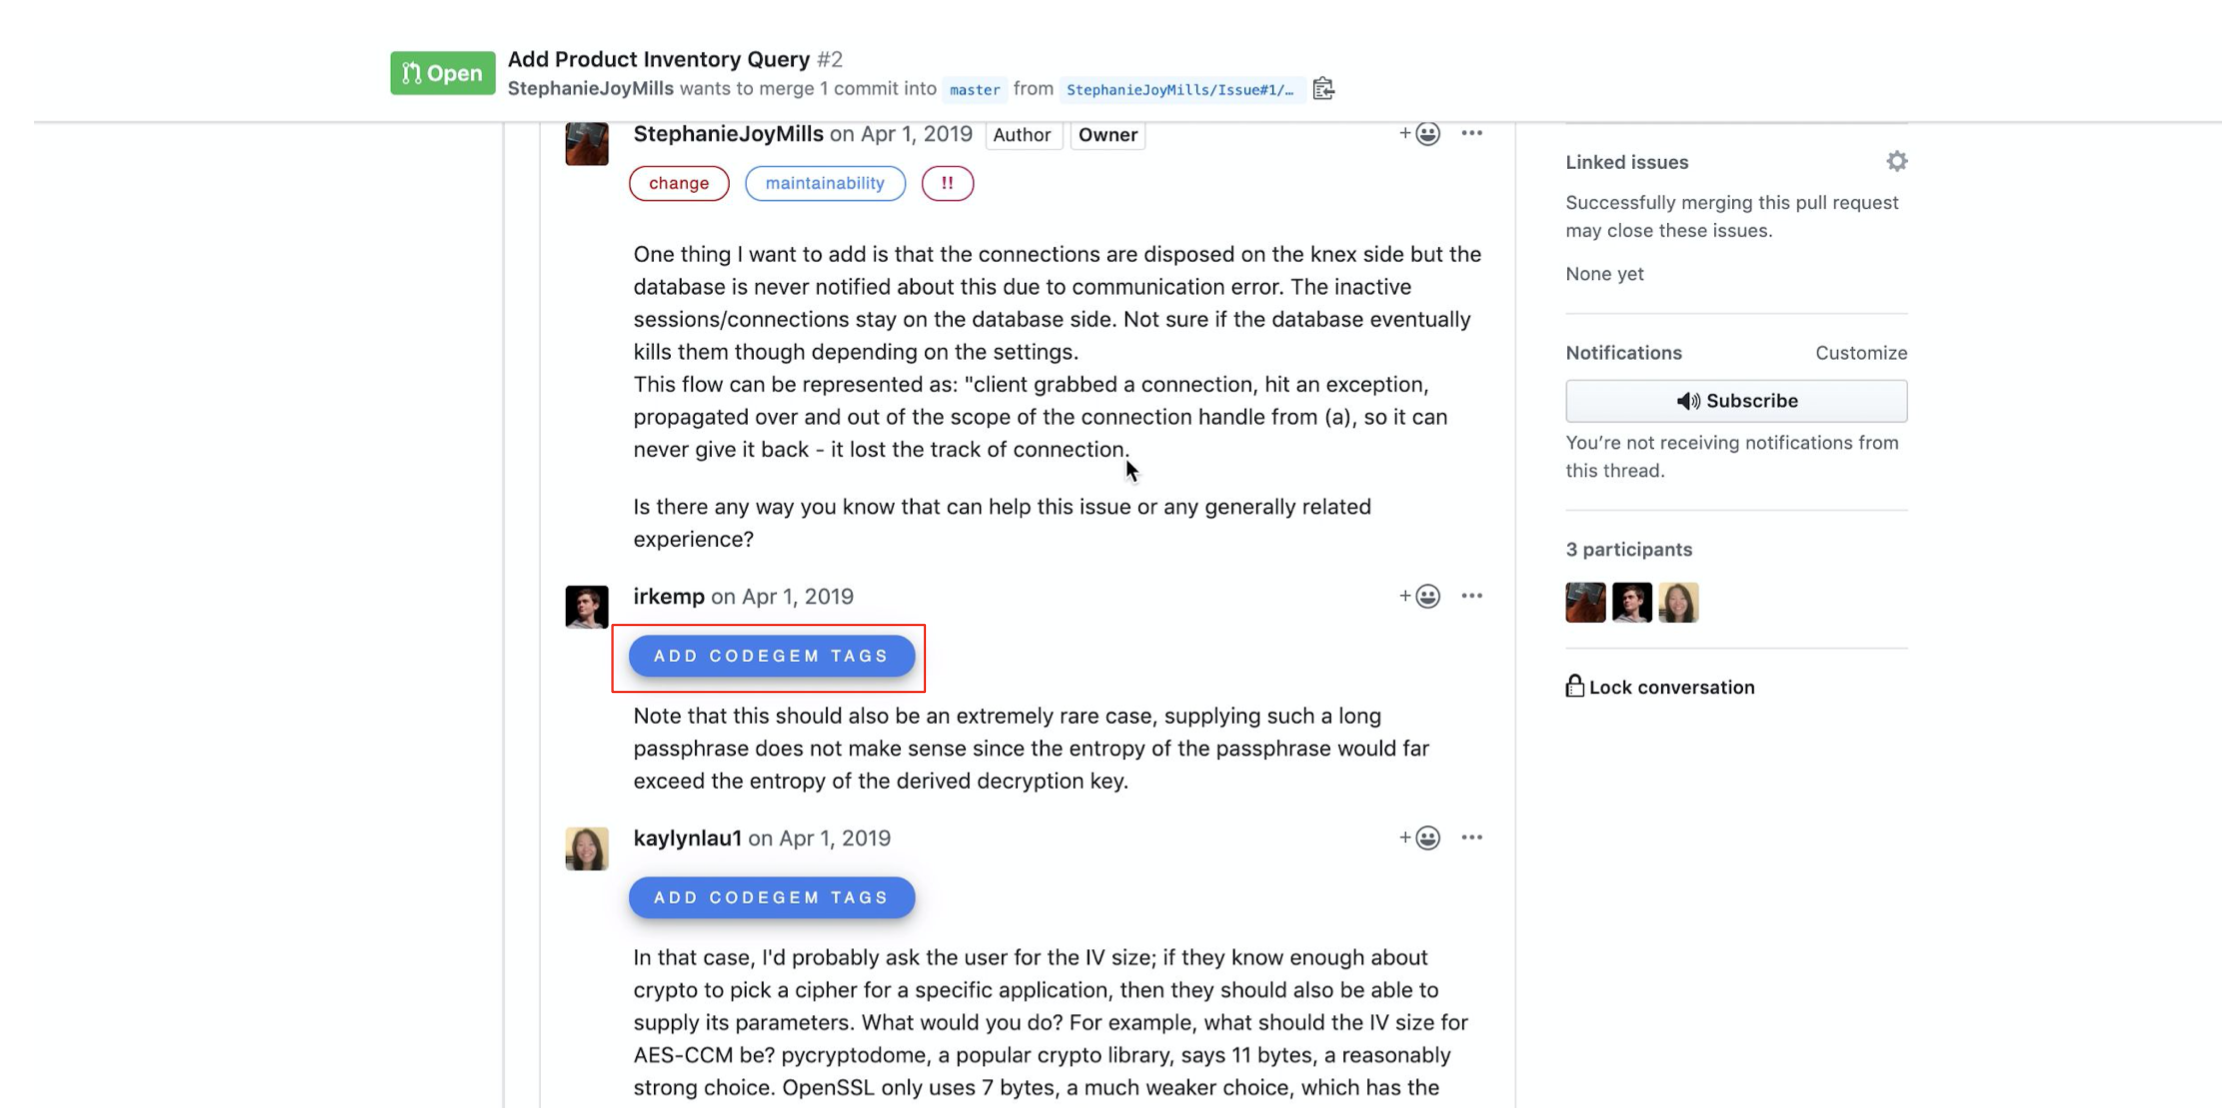Click Add Codegem Tags under irkemp
This screenshot has height=1108, width=2222.
[771, 656]
